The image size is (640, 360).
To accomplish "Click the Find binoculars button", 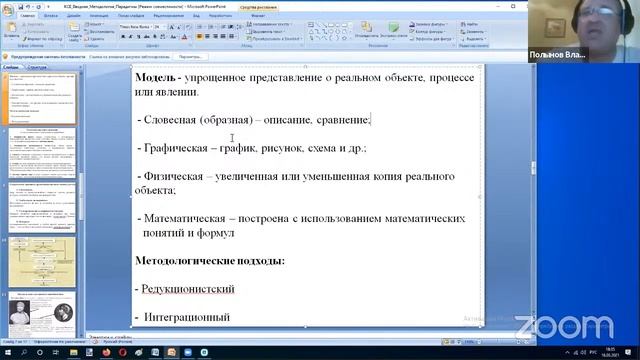I will [469, 24].
